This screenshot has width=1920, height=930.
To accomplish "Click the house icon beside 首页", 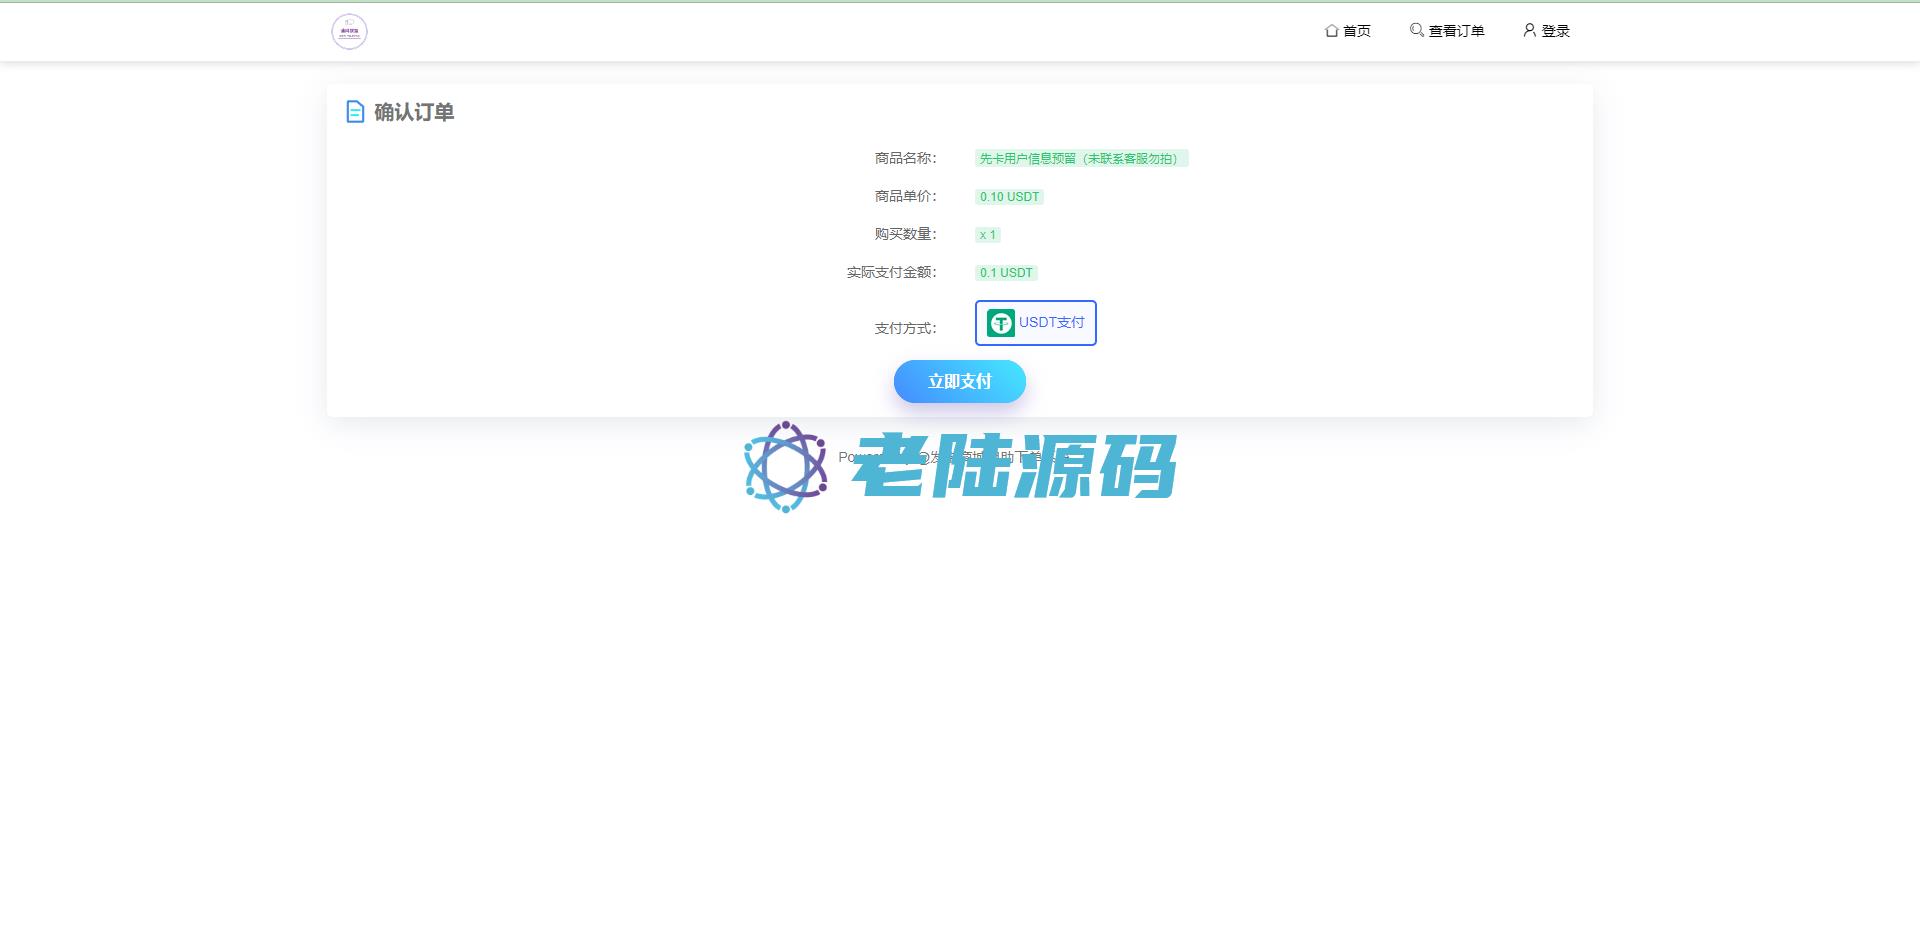I will click(1331, 31).
